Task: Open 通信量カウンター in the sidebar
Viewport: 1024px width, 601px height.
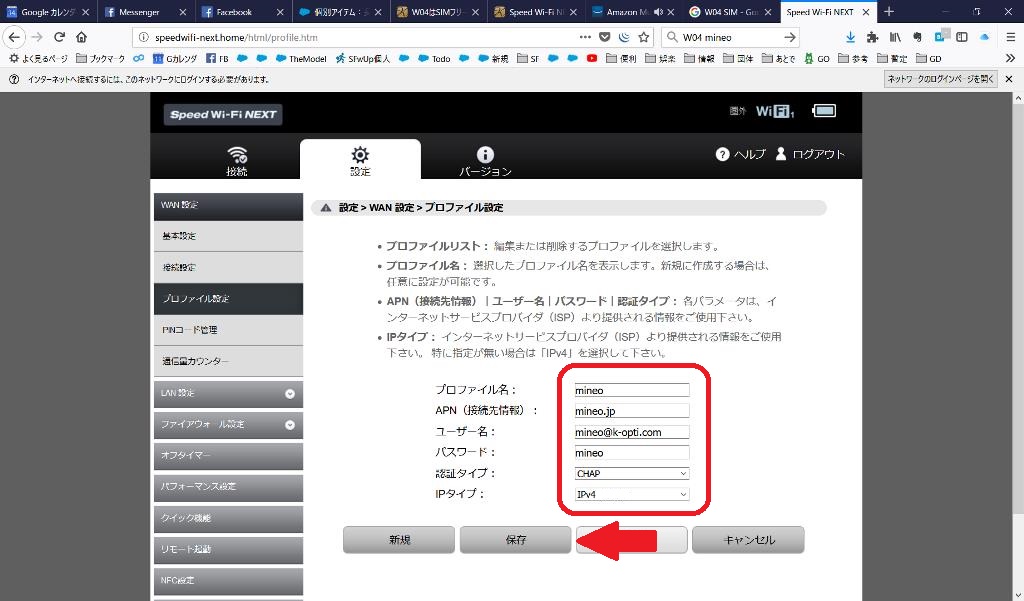Action: tap(228, 361)
